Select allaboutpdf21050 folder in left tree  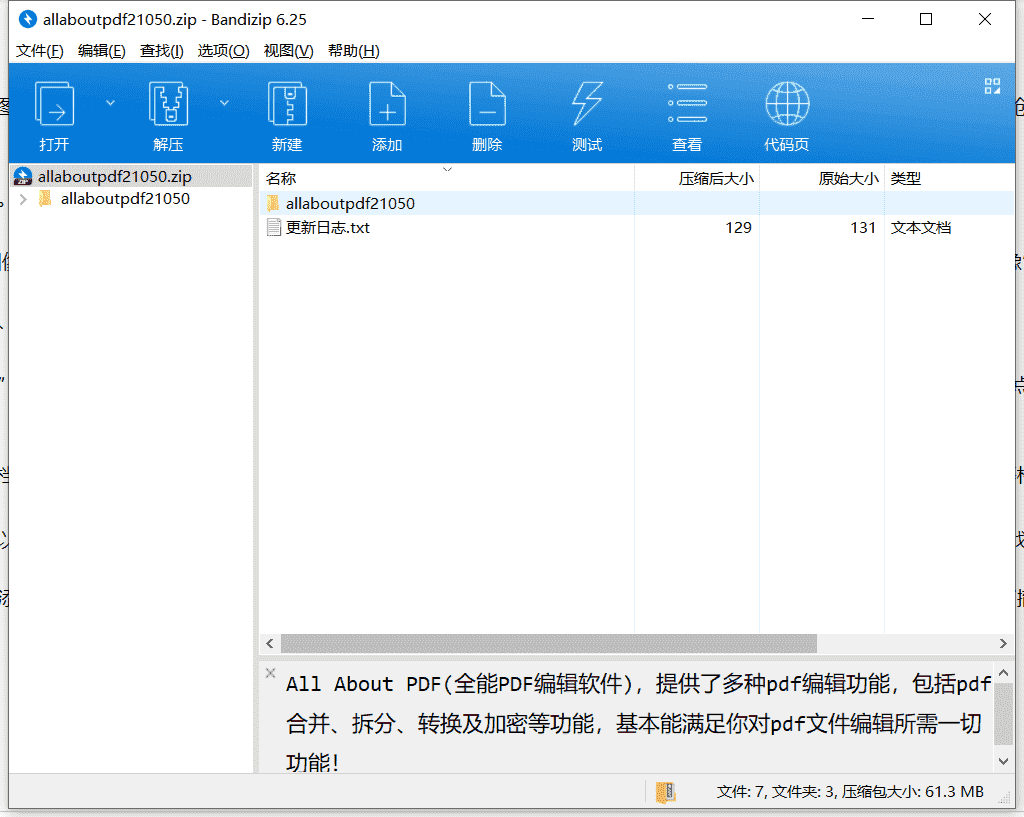click(x=125, y=199)
